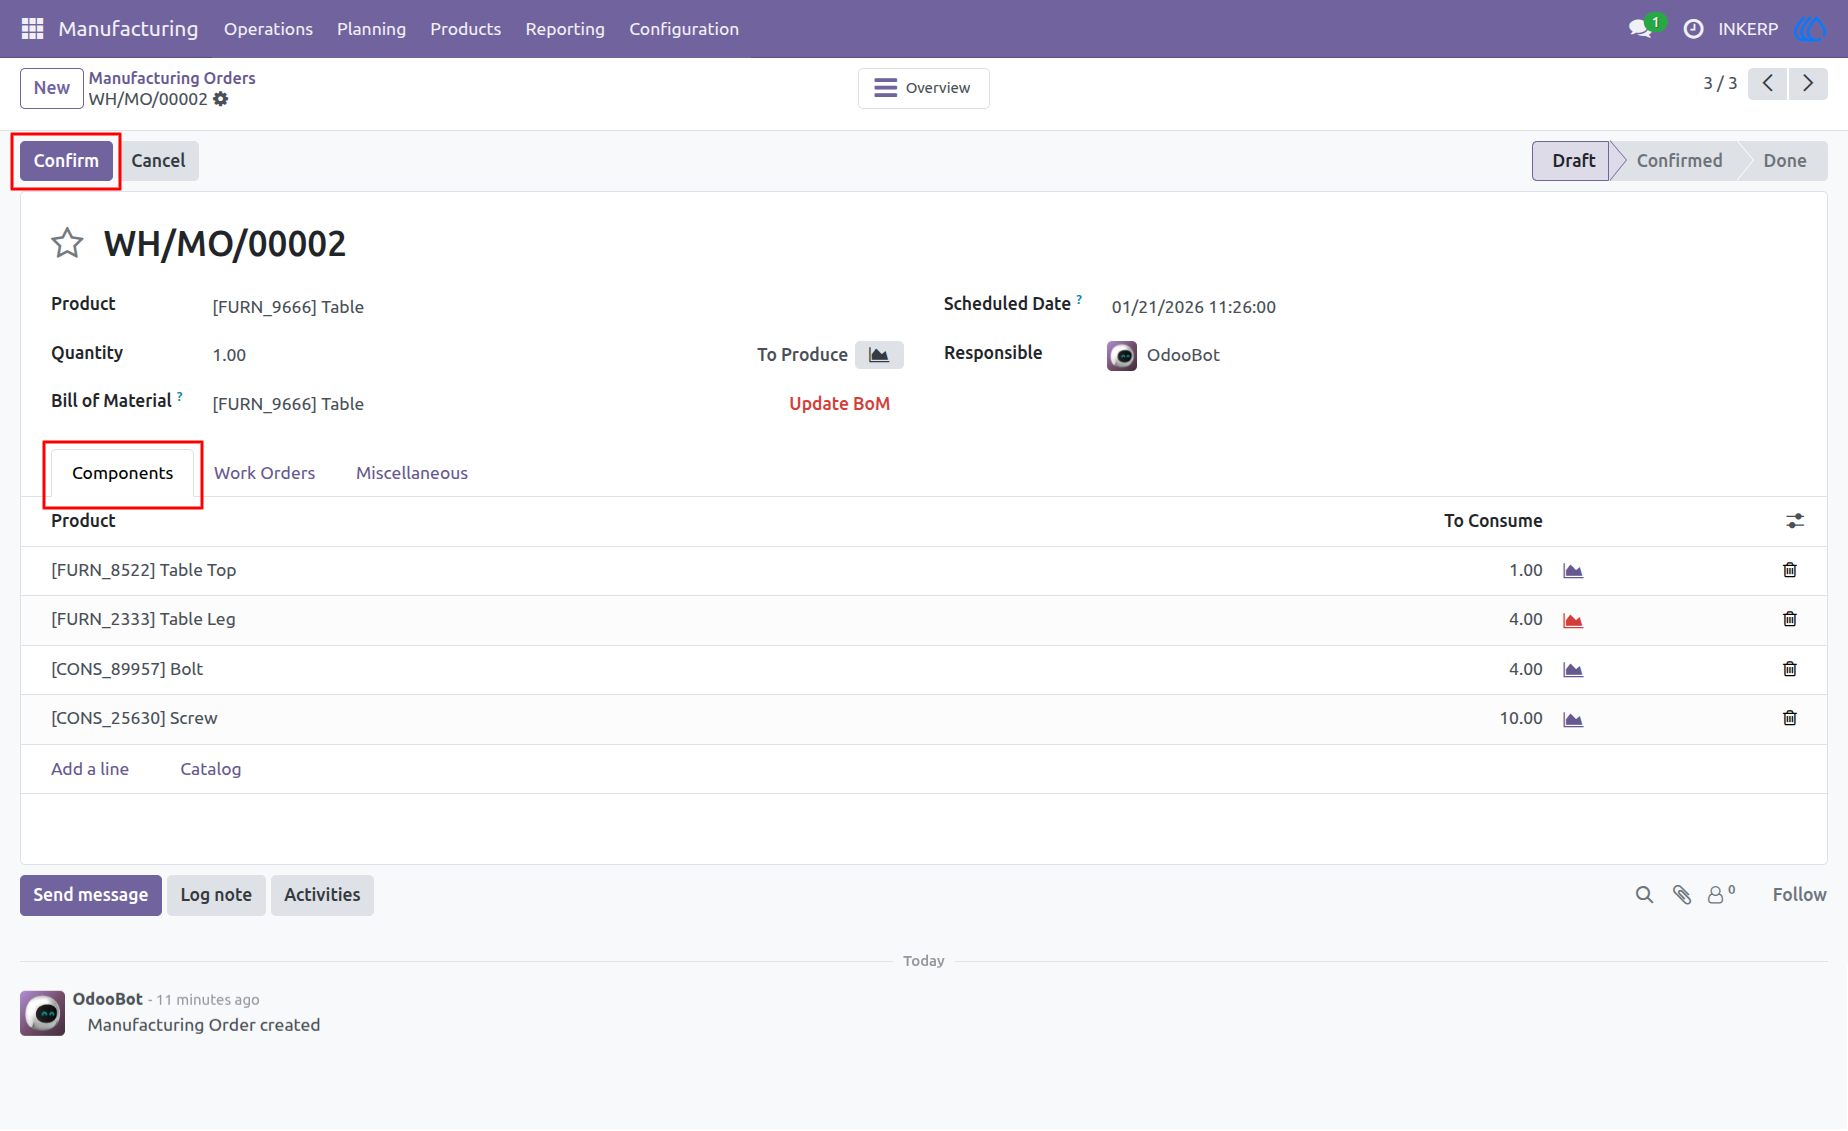Viewport: 1848px width, 1131px height.
Task: Switch to the Miscellaneous tab
Action: [x=412, y=473]
